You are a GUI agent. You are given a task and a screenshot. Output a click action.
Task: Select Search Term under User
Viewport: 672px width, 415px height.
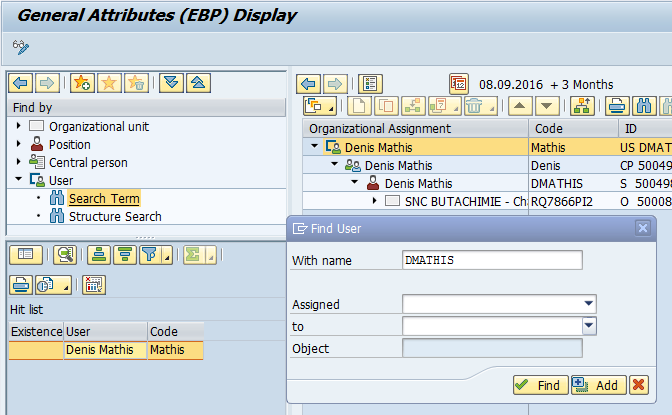tap(104, 198)
